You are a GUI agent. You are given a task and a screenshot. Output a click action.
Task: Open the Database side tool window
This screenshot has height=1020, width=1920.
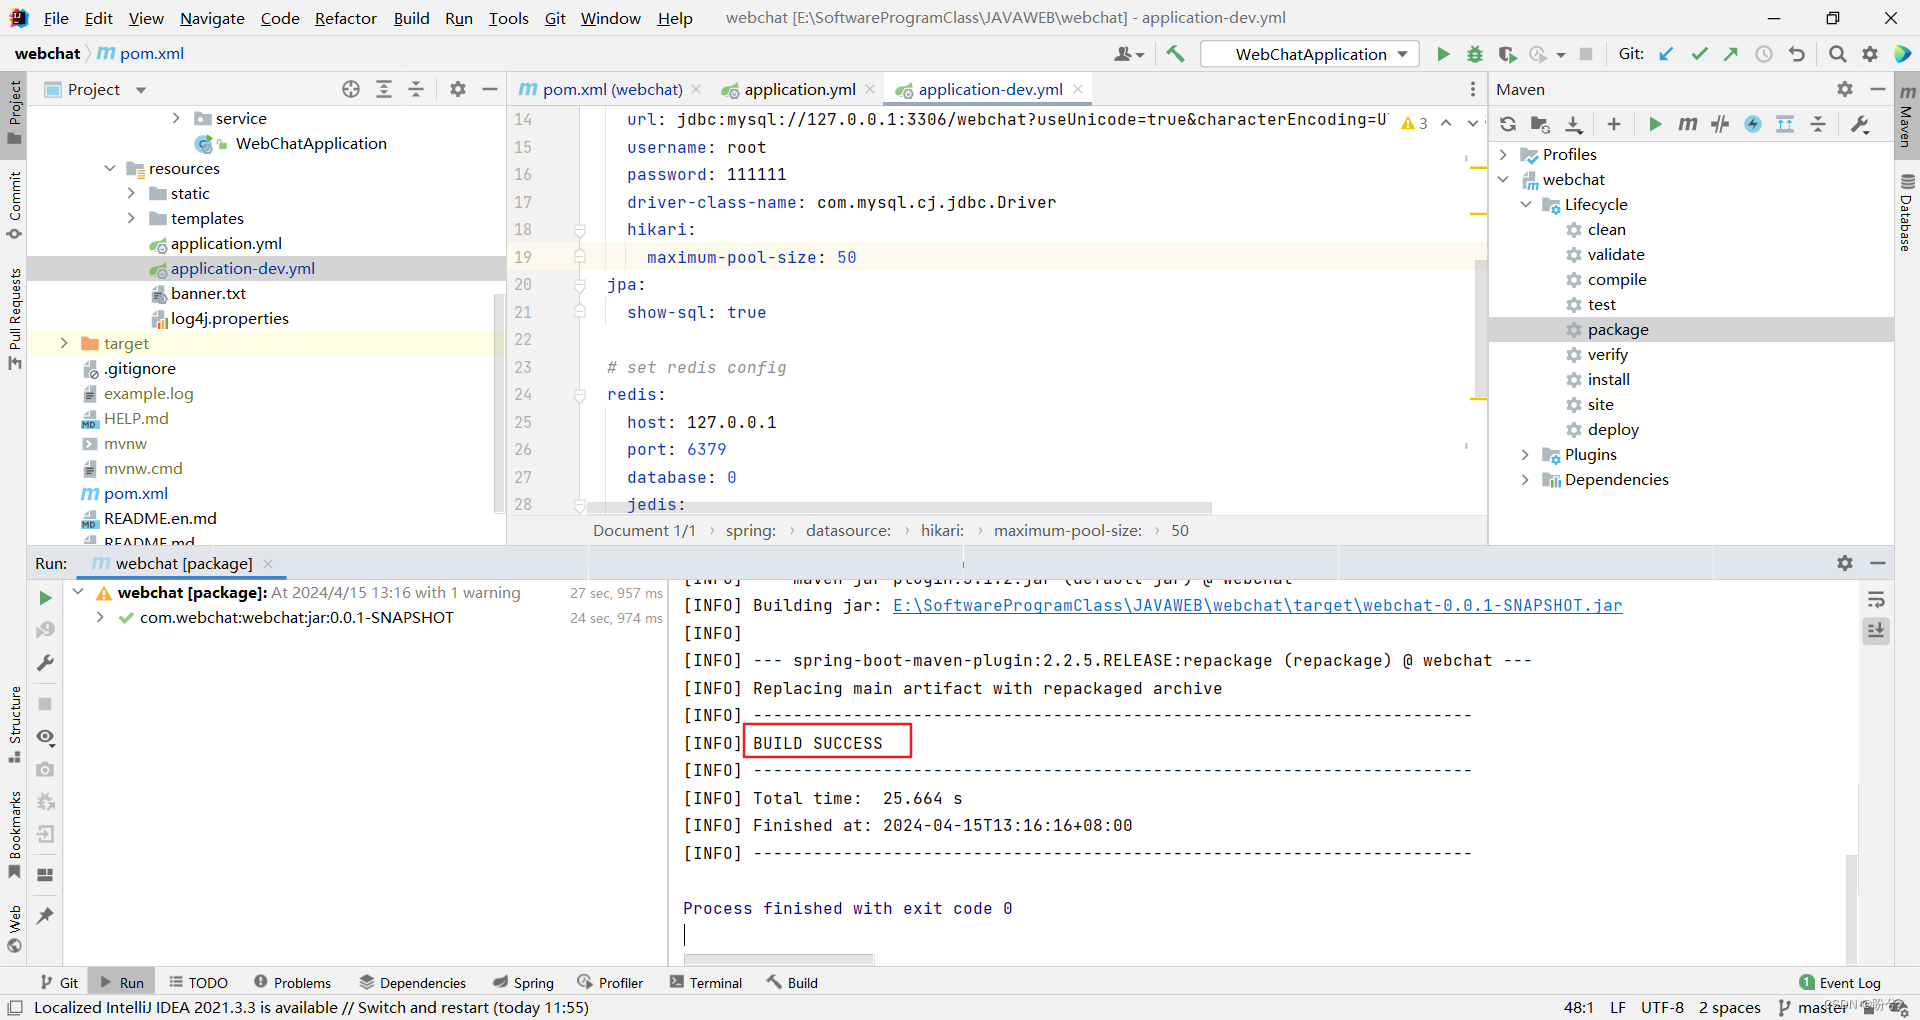[1906, 213]
